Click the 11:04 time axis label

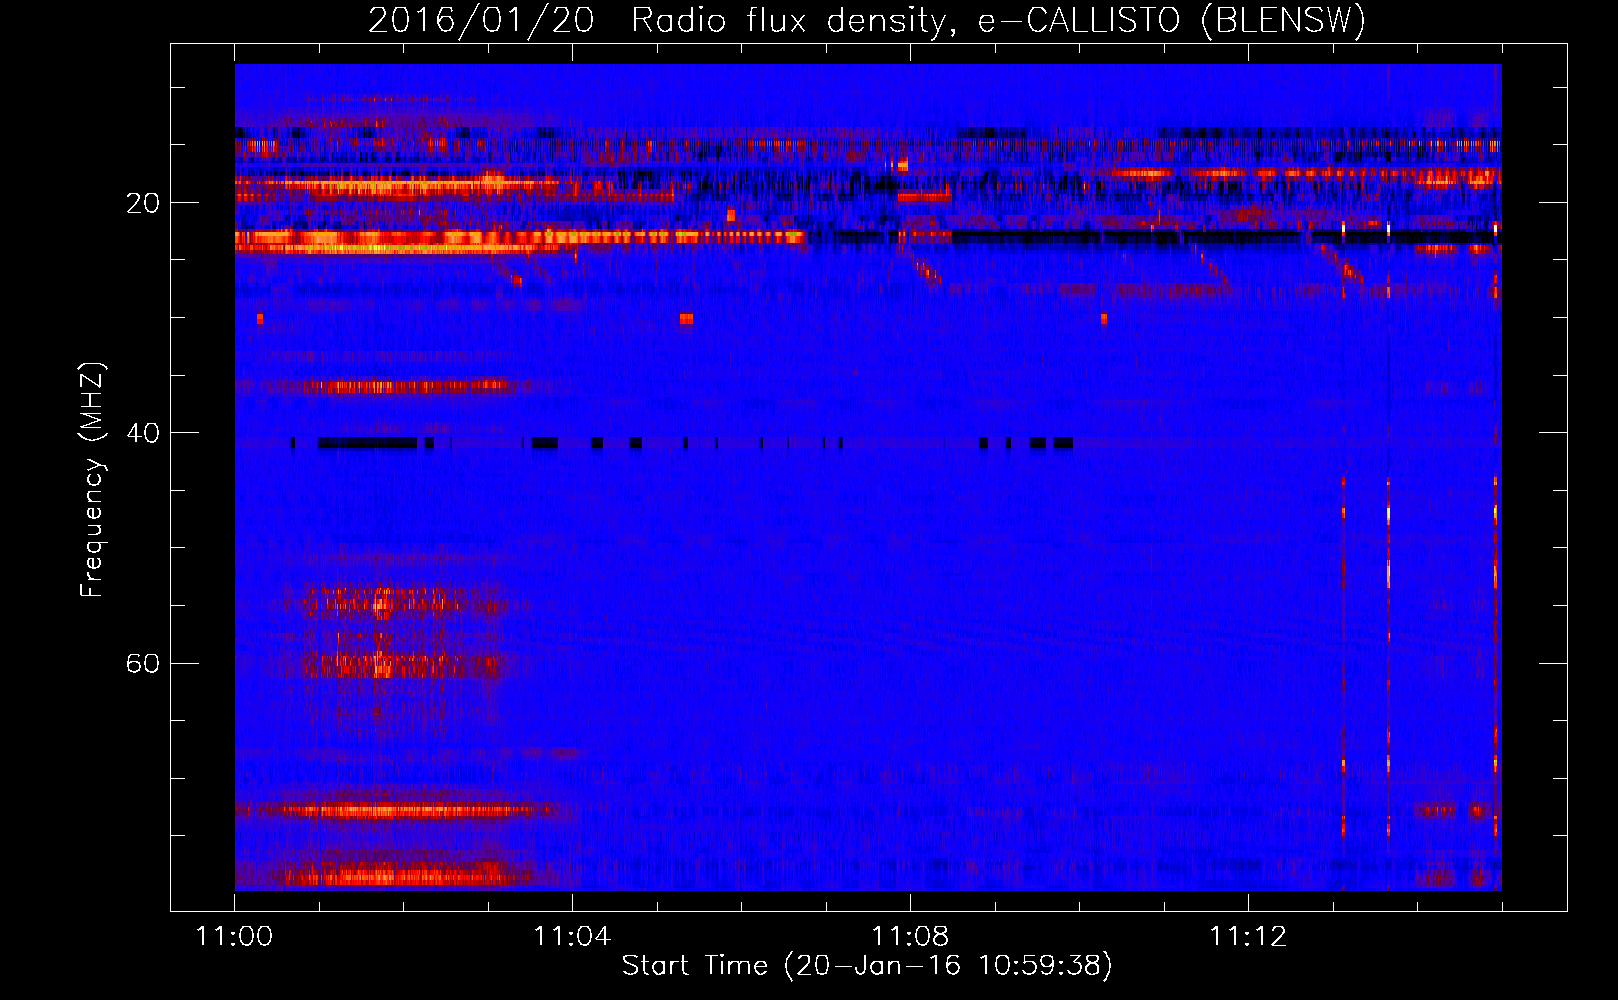coord(572,937)
